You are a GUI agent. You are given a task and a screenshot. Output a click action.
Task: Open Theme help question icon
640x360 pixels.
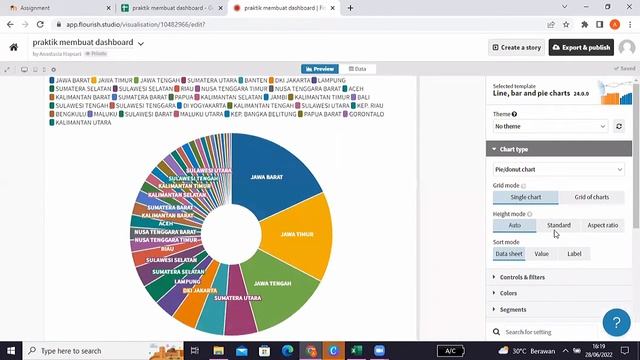click(514, 114)
